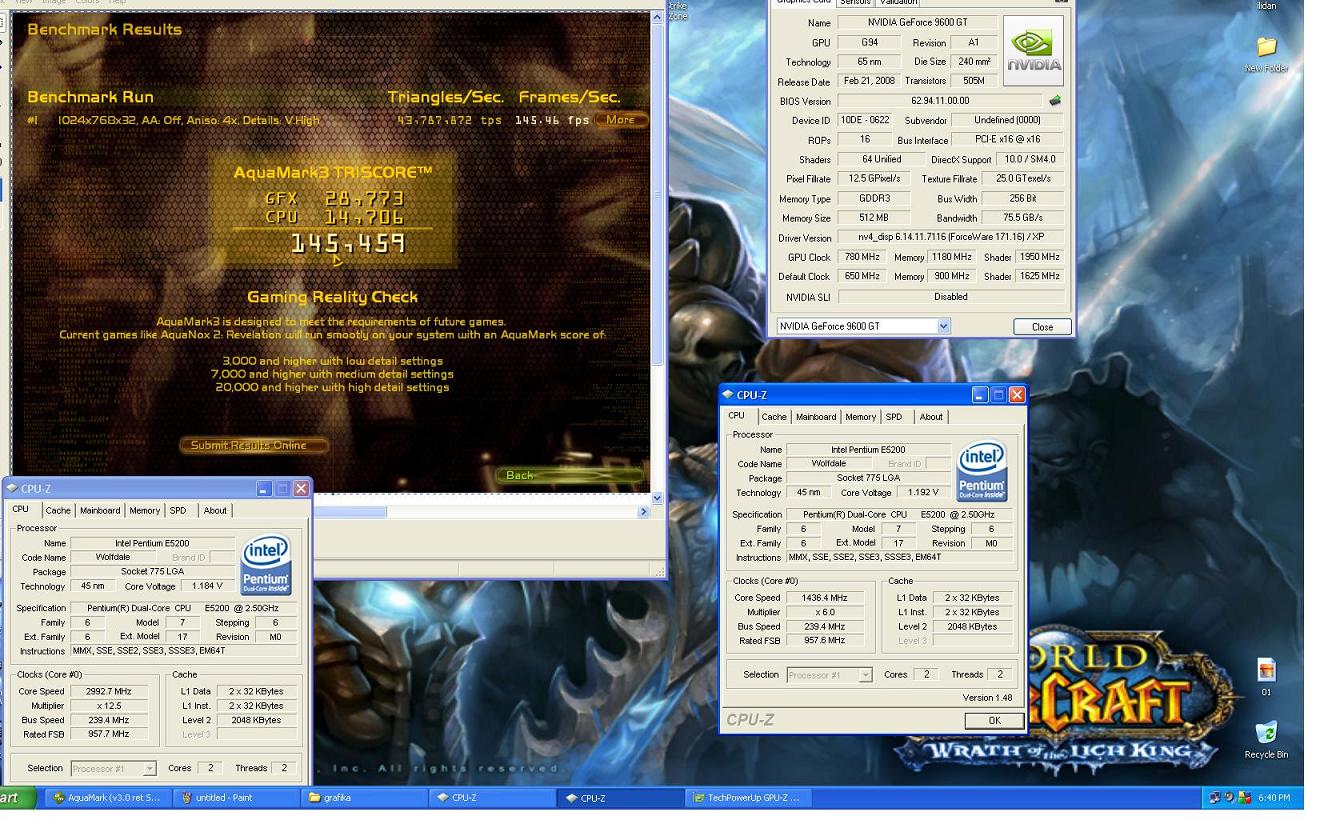Click Rated FSB value 957.6 MHz
1344x840 pixels.
[824, 641]
